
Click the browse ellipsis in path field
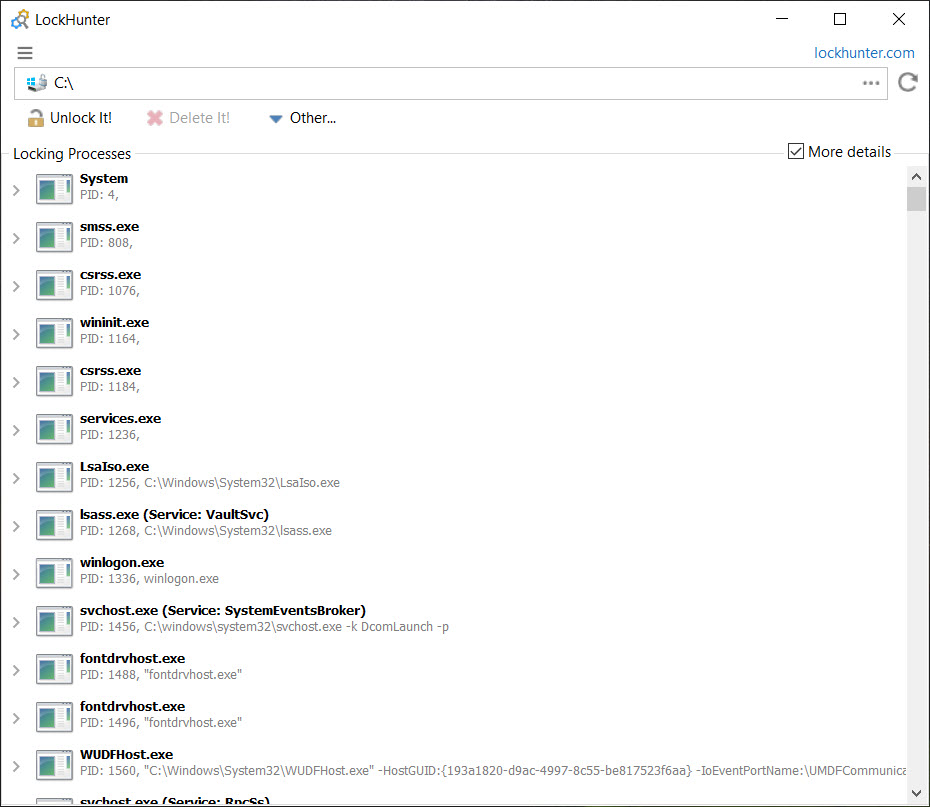pyautogui.click(x=871, y=83)
